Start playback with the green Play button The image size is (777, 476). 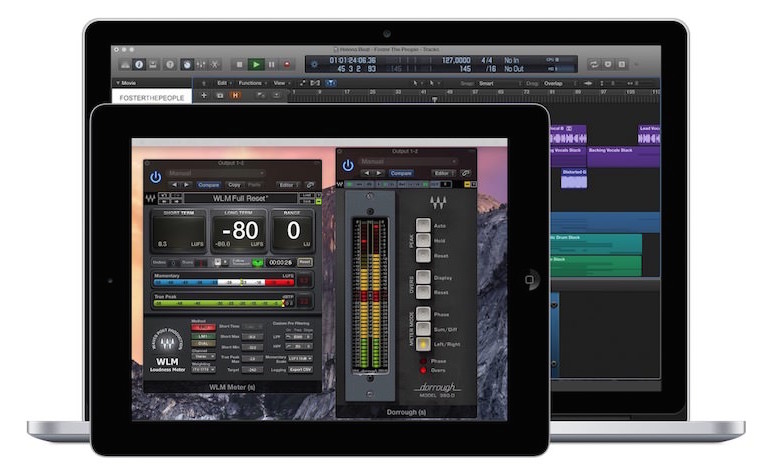click(256, 64)
